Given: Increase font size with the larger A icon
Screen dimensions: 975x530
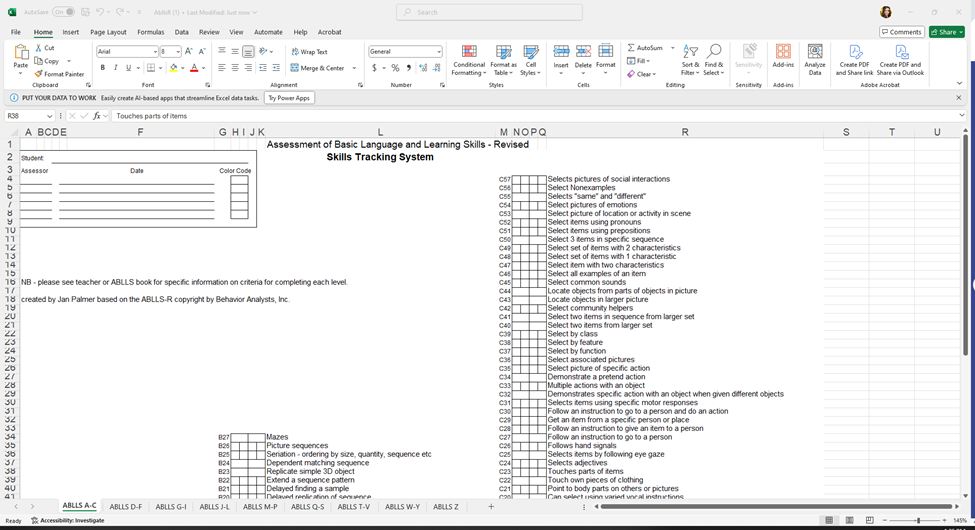Looking at the screenshot, I should pyautogui.click(x=188, y=52).
